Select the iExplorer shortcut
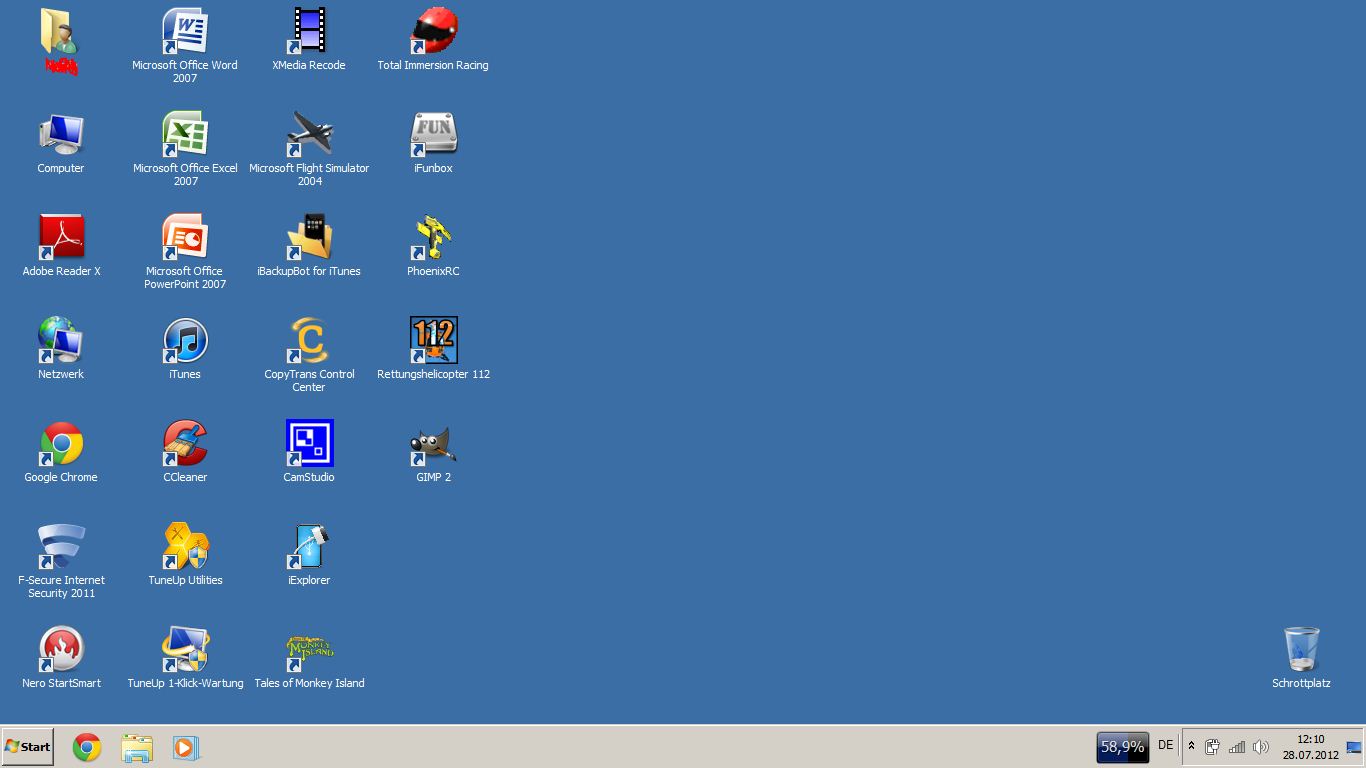1366x768 pixels. point(309,547)
